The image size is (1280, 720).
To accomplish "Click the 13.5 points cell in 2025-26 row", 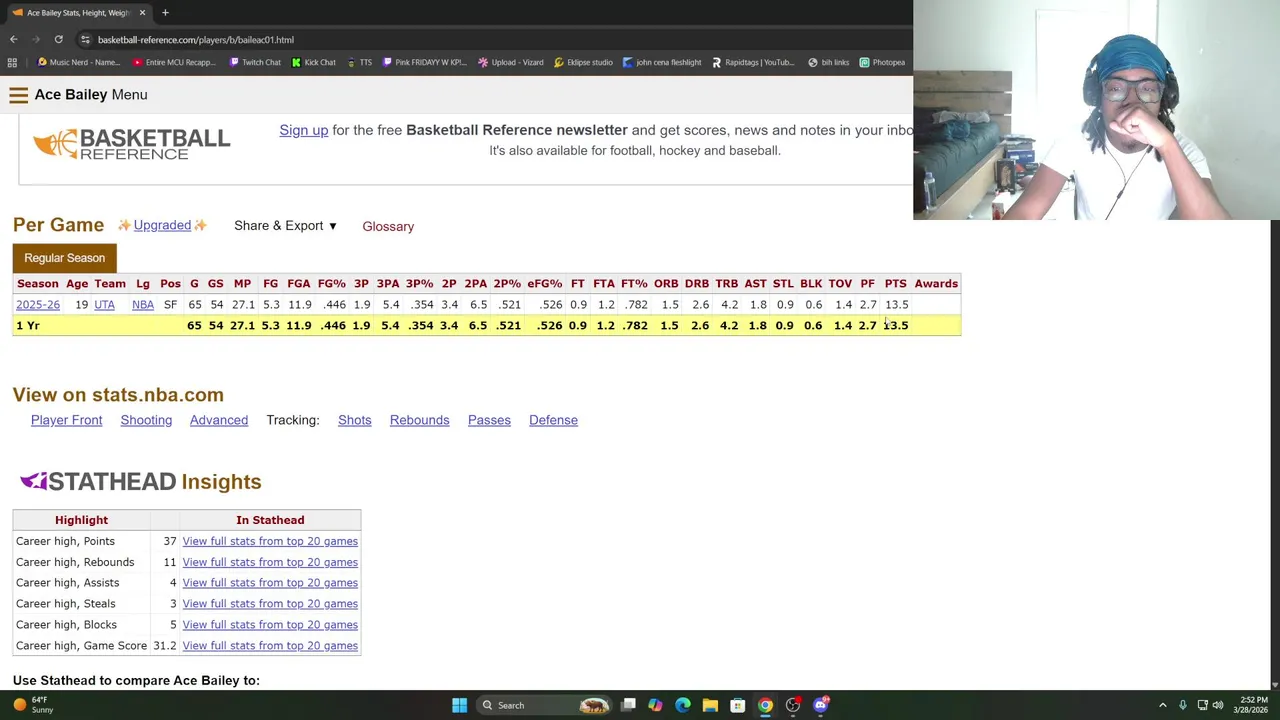I will tap(896, 305).
